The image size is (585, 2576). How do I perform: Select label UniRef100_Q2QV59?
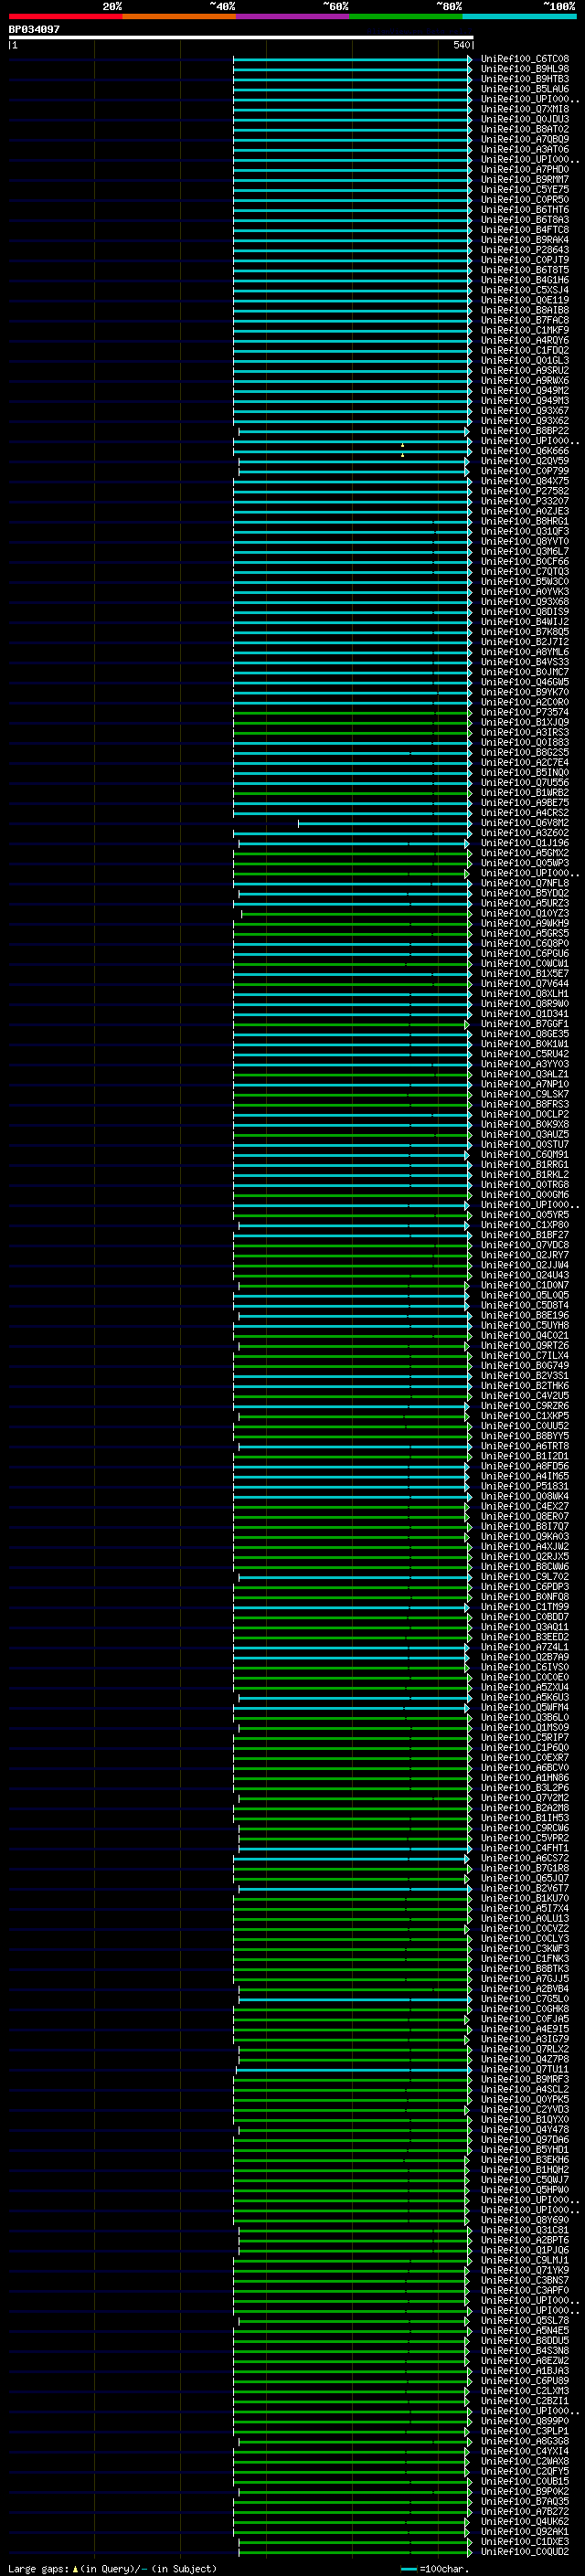click(524, 461)
